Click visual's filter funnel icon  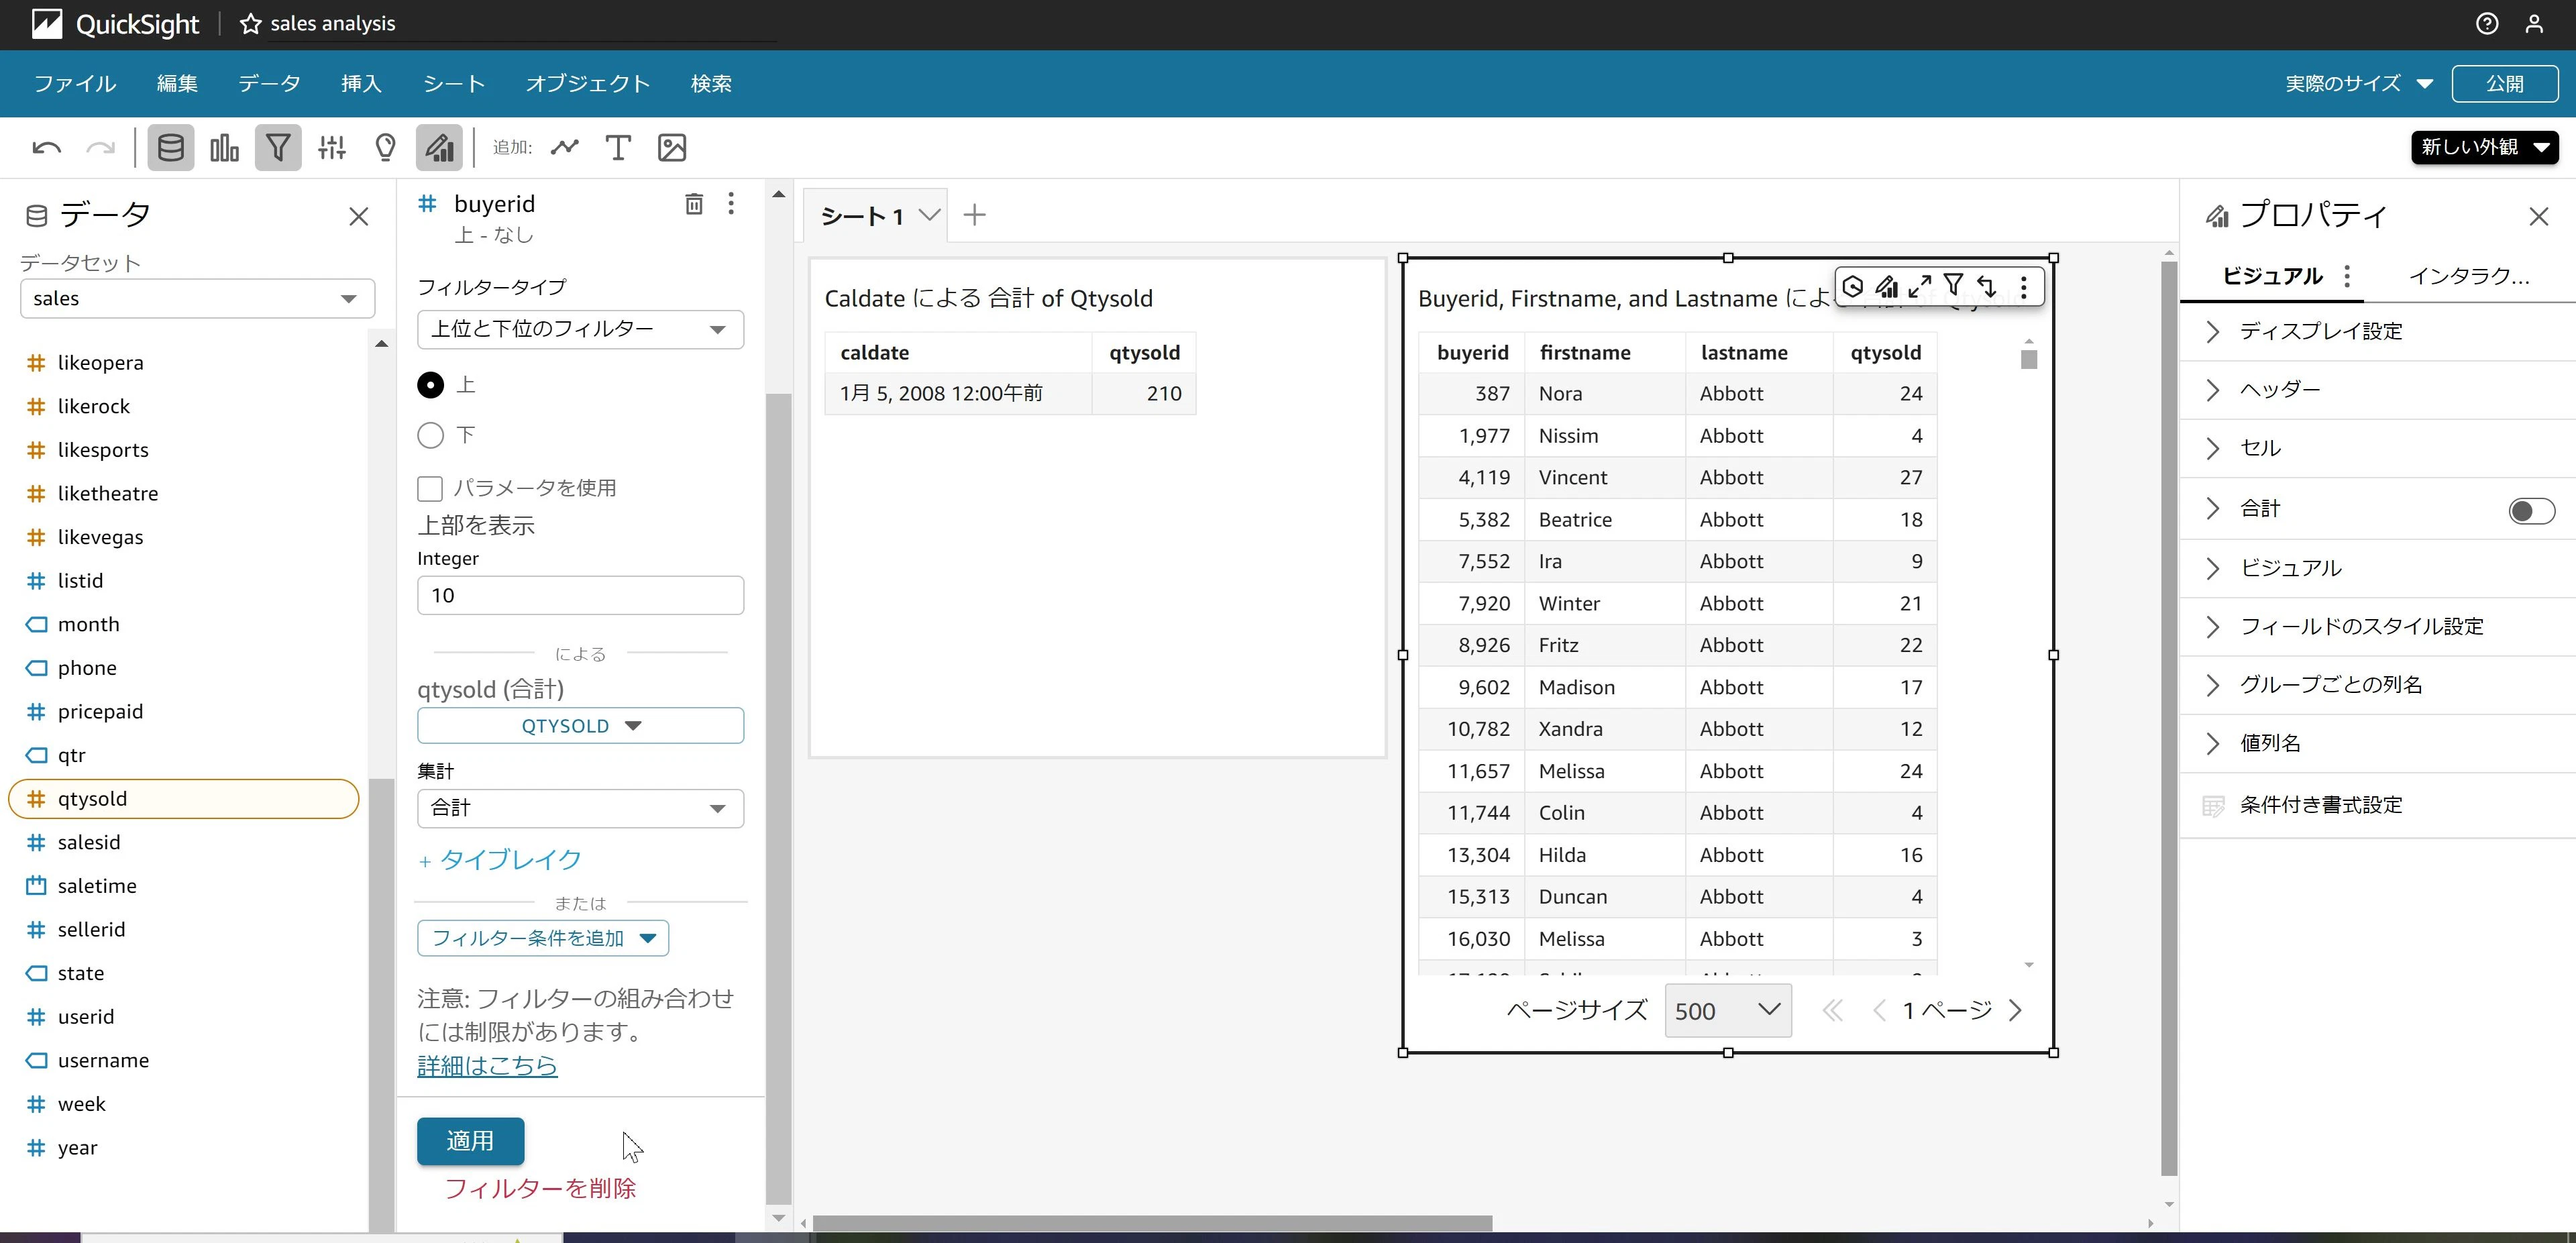(x=1953, y=286)
